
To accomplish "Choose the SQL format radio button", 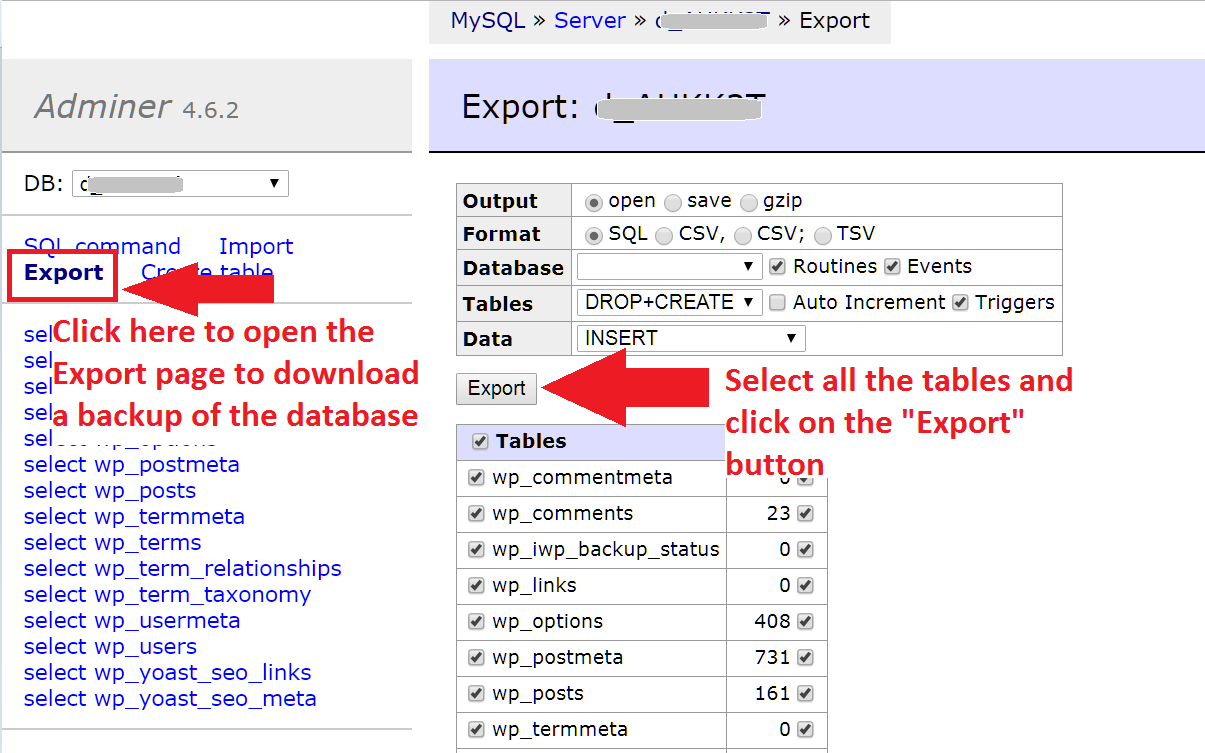I will tap(594, 236).
